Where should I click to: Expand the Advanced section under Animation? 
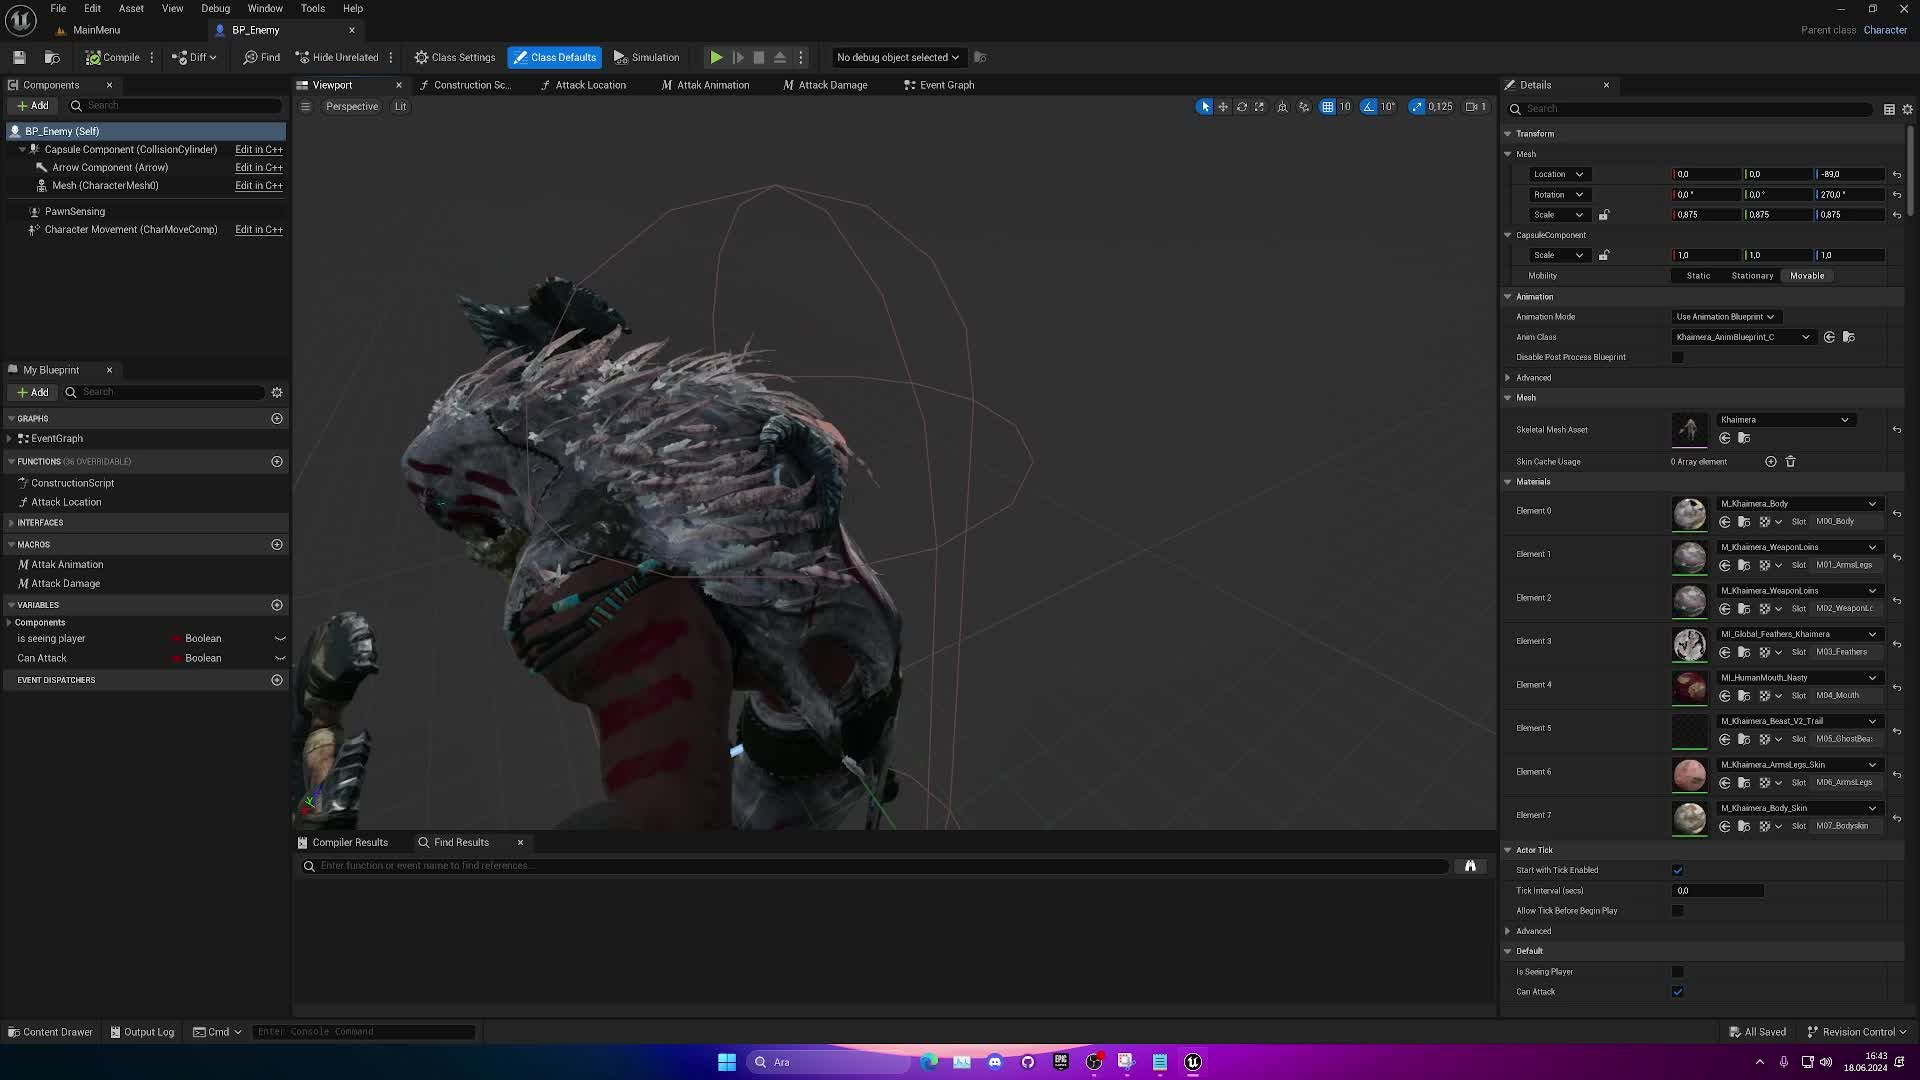(1508, 377)
